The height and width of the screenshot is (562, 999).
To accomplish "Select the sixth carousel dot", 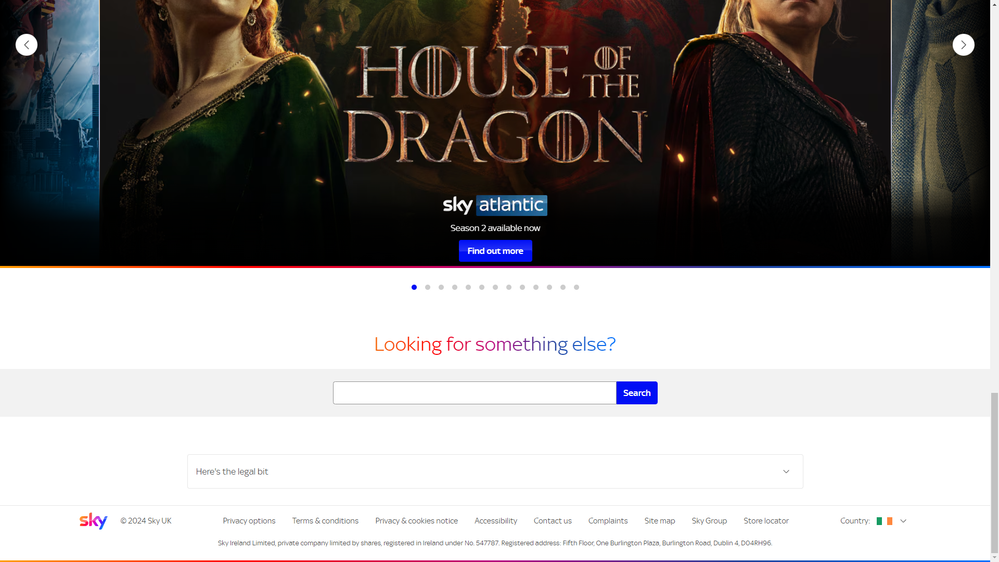I will (x=482, y=287).
